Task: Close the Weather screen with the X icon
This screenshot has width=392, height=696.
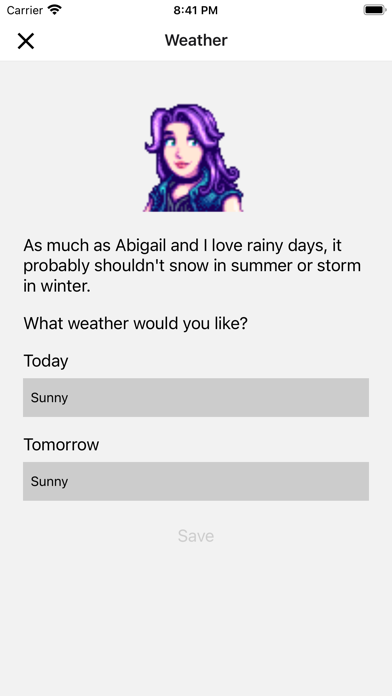Action: pos(26,41)
